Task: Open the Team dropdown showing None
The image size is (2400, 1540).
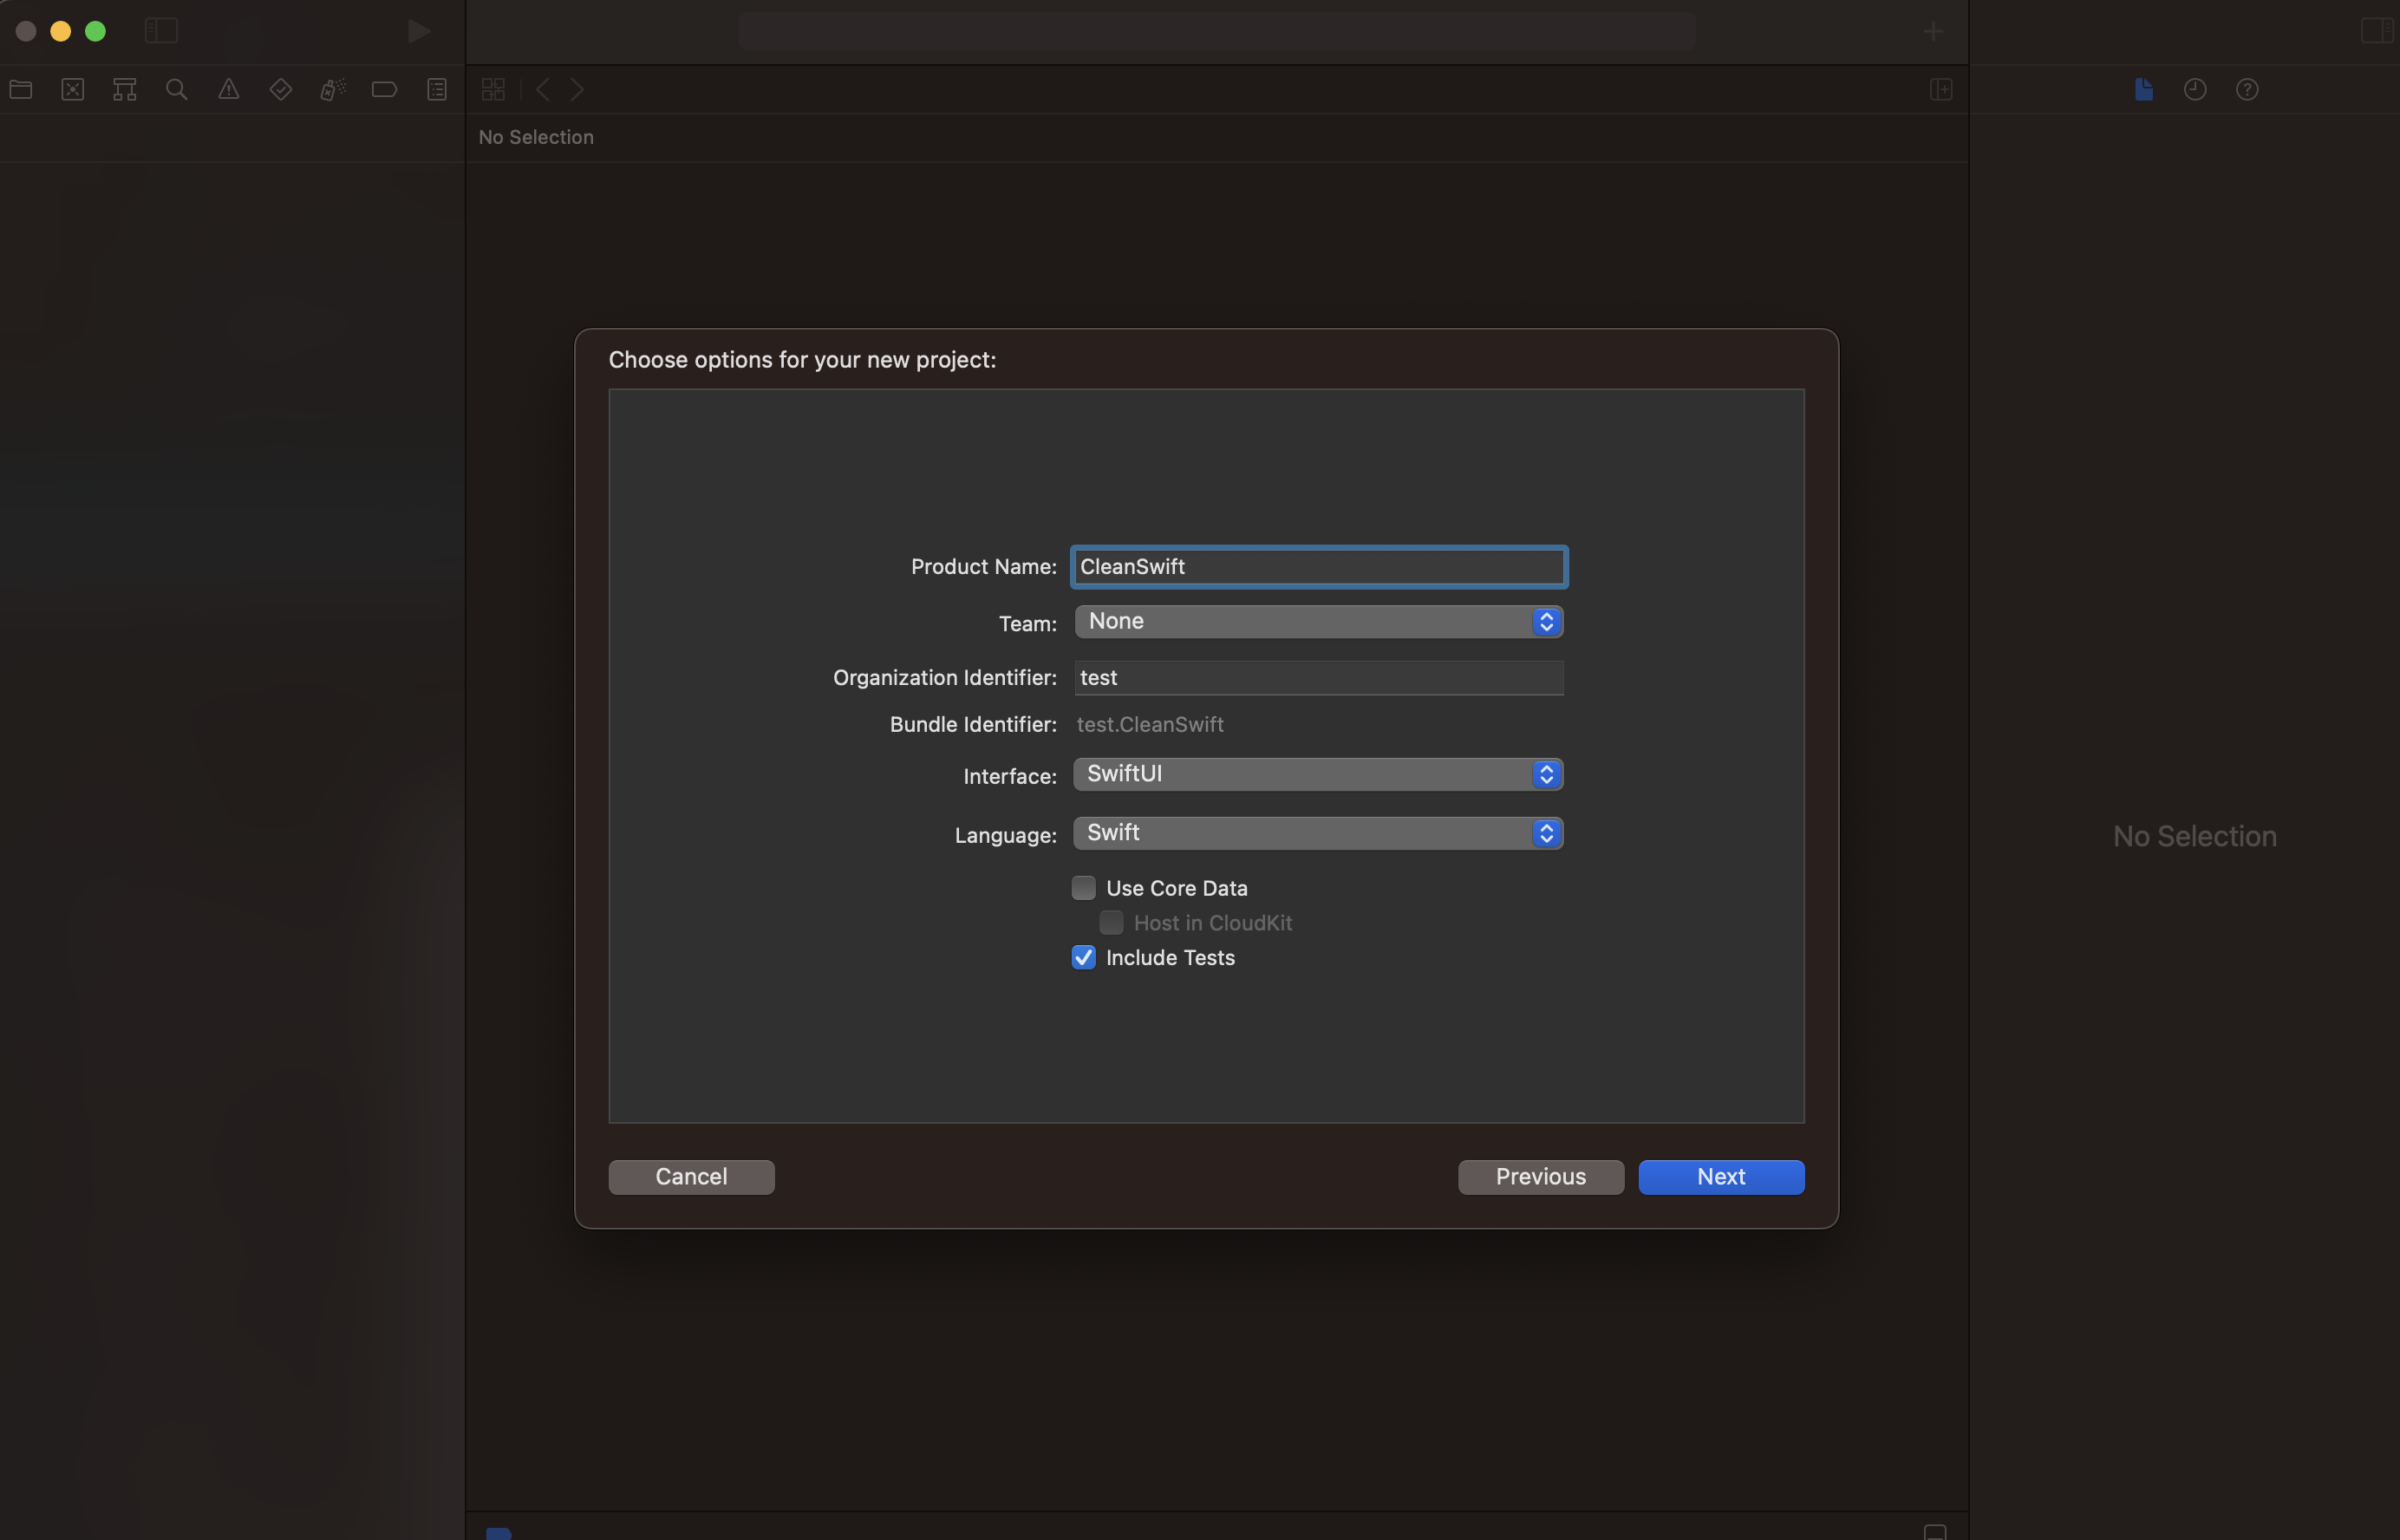Action: coord(1318,621)
